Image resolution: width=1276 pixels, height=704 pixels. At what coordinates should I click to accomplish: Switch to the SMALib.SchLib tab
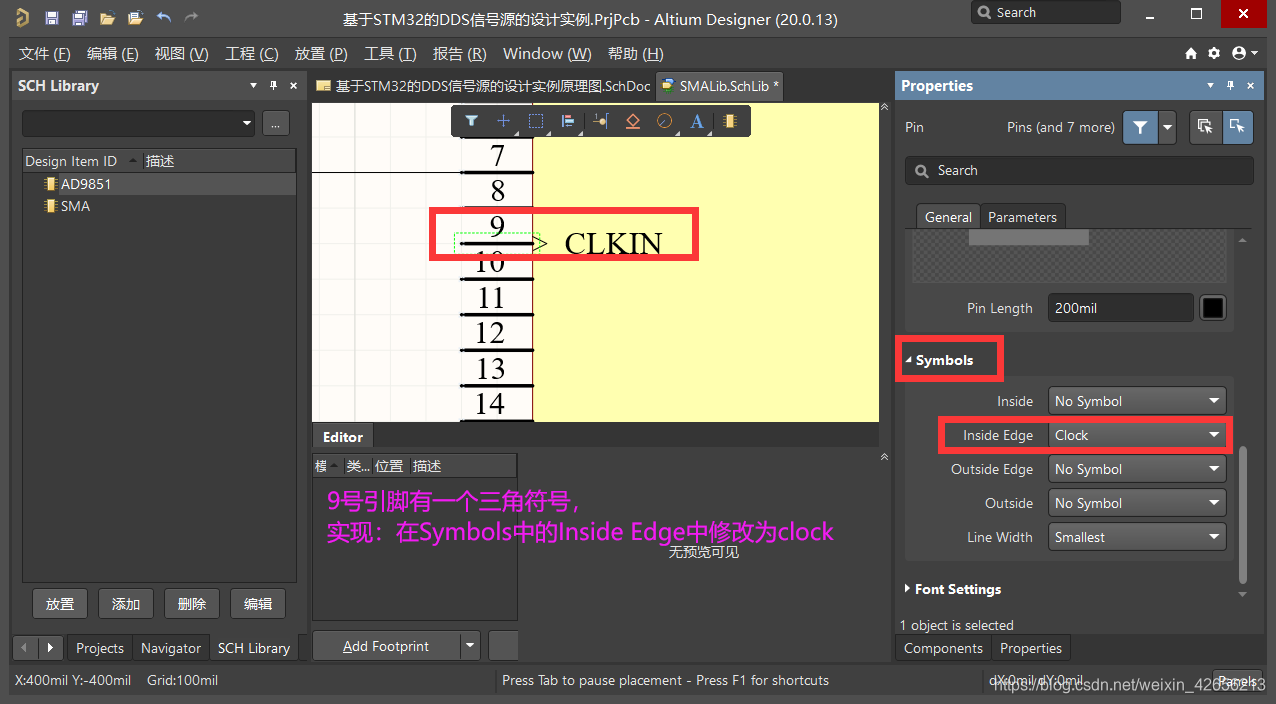(x=720, y=86)
